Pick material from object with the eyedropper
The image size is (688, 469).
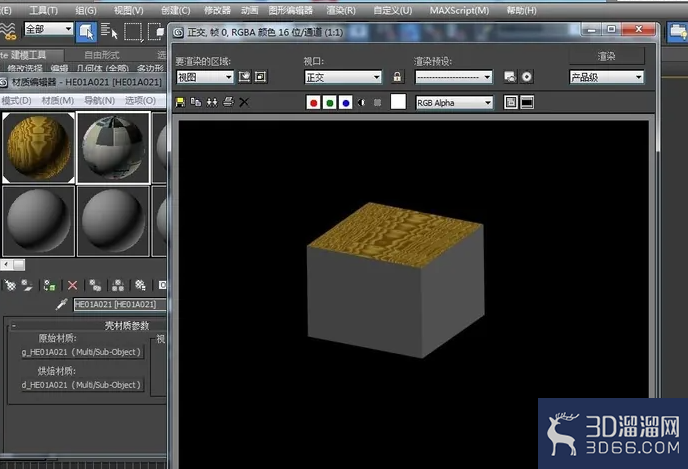[61, 304]
